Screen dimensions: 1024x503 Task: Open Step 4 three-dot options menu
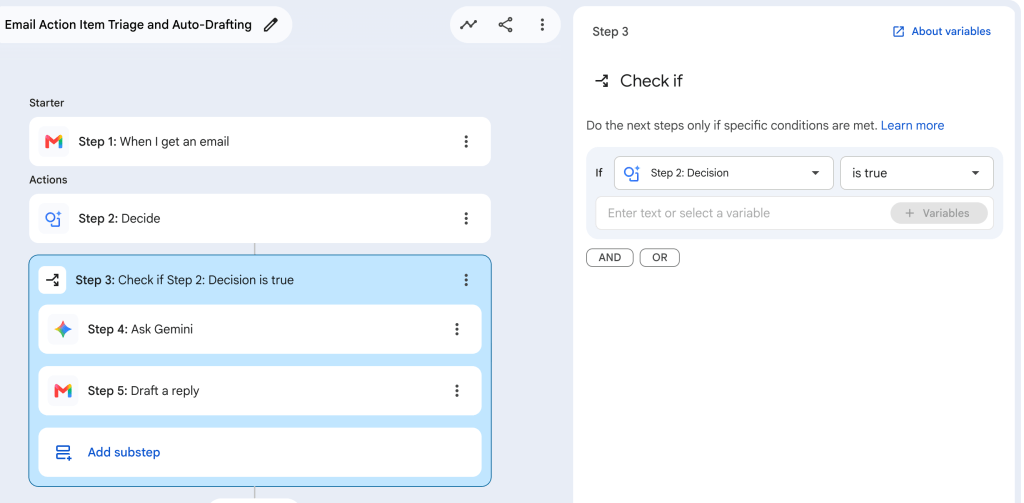pyautogui.click(x=457, y=330)
